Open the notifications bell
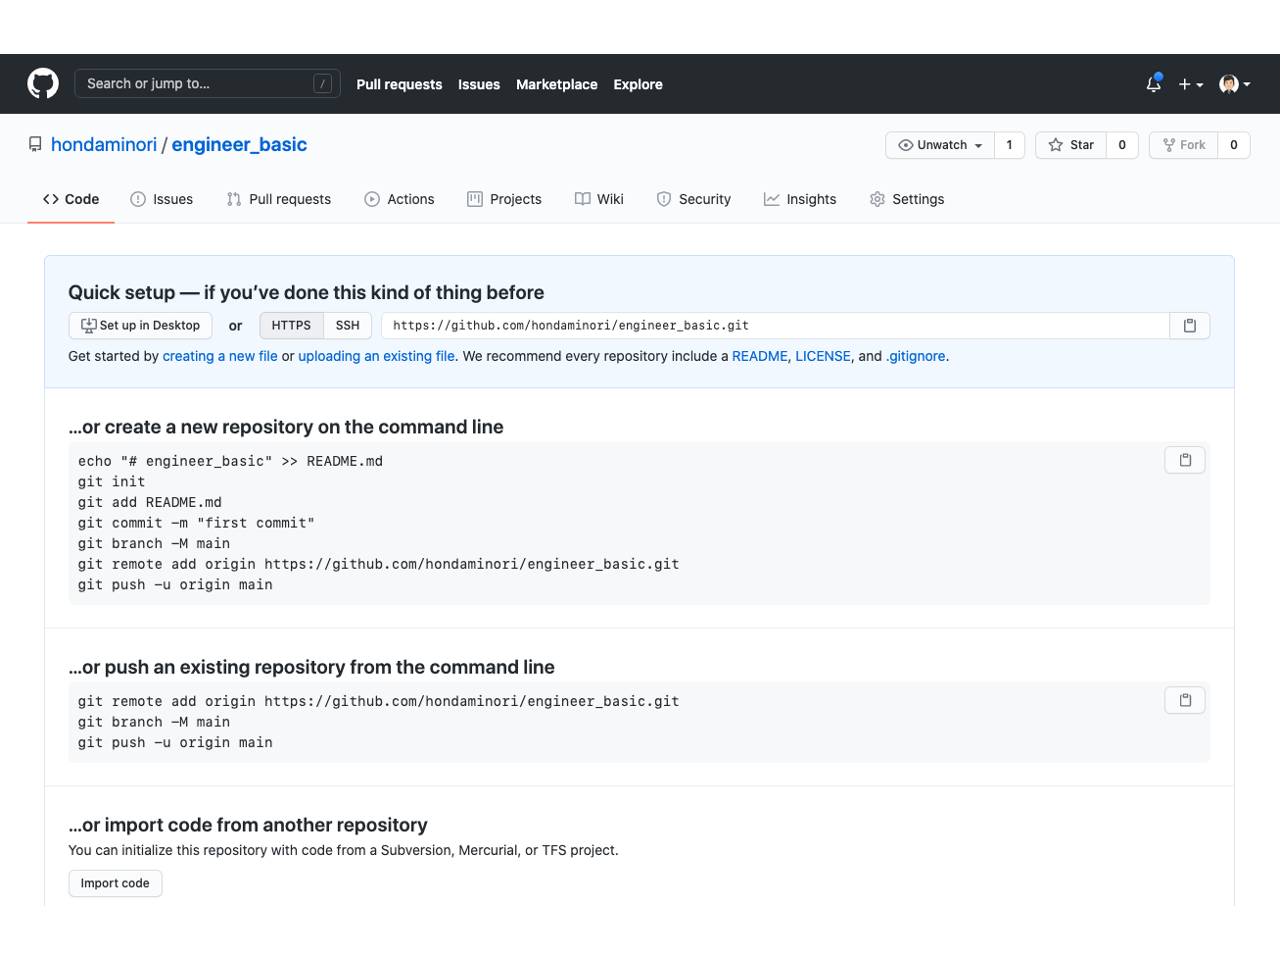 (1154, 84)
